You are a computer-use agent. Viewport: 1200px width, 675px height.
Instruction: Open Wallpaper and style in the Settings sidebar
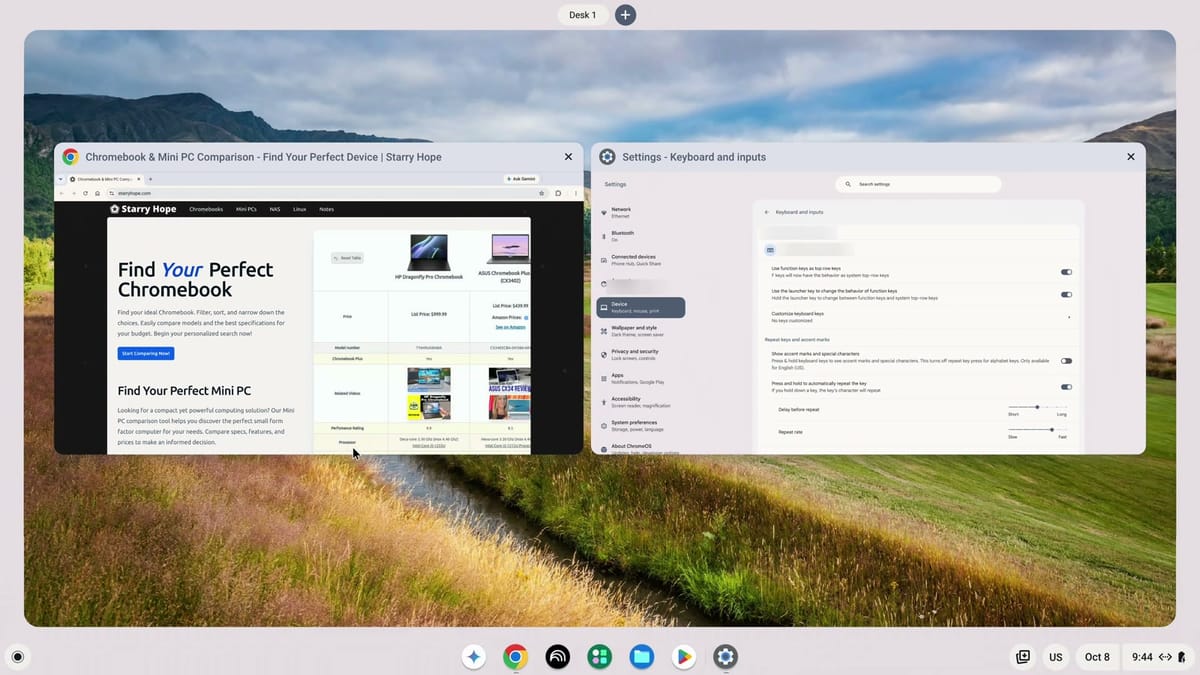click(x=640, y=330)
